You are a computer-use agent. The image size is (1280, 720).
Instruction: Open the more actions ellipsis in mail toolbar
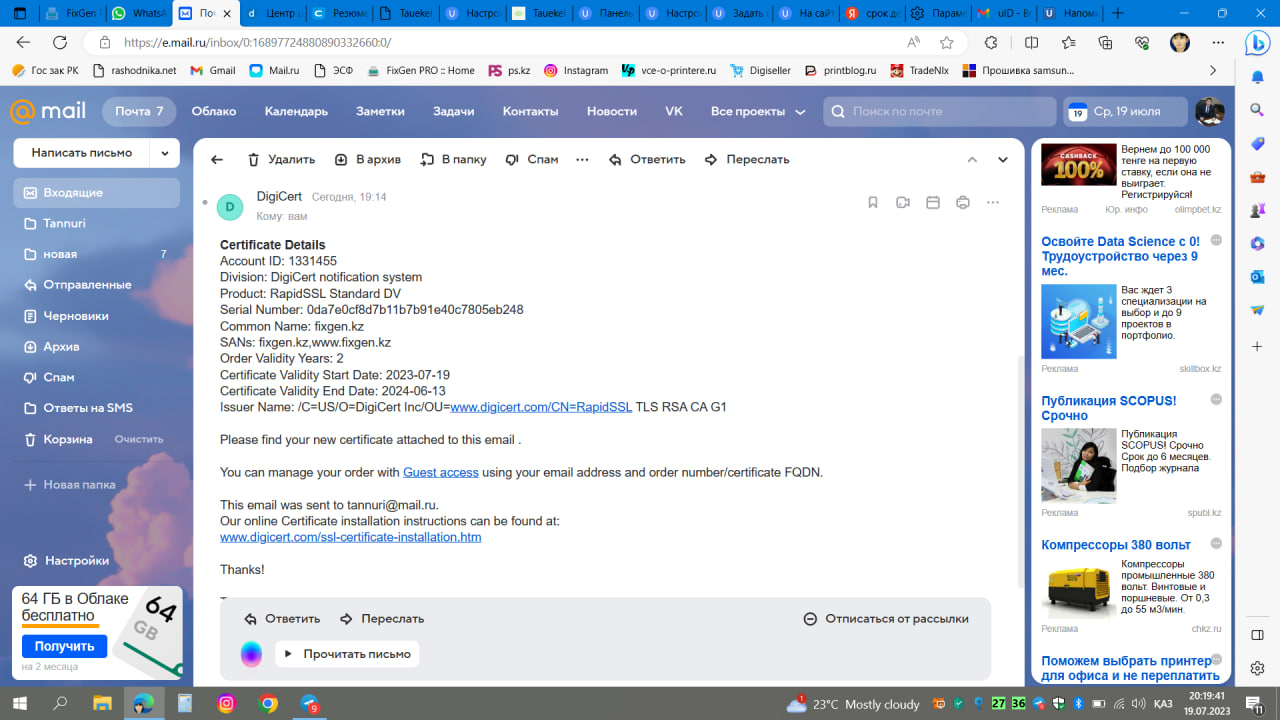point(583,160)
